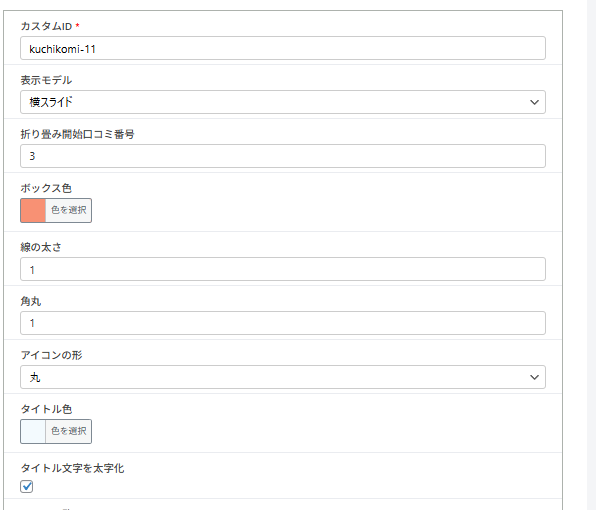
Task: Click the アイコンの形 label
Action: coord(51,355)
